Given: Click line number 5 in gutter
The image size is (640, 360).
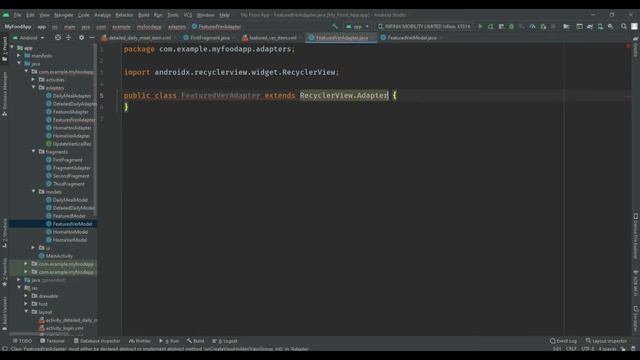Looking at the screenshot, I should (102, 95).
